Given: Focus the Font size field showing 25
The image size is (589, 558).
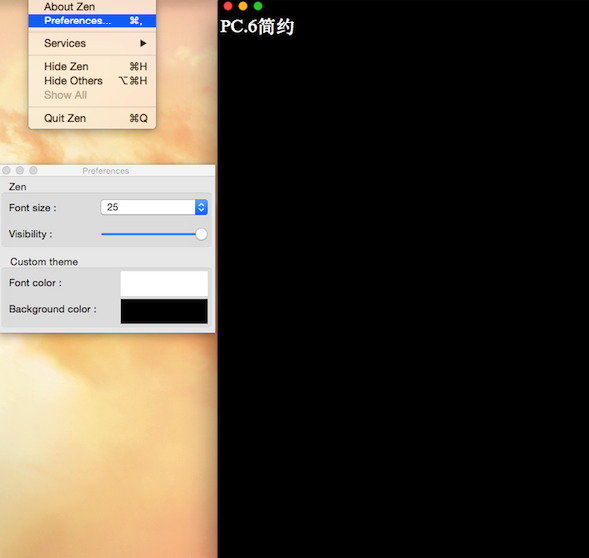Looking at the screenshot, I should (x=148, y=207).
